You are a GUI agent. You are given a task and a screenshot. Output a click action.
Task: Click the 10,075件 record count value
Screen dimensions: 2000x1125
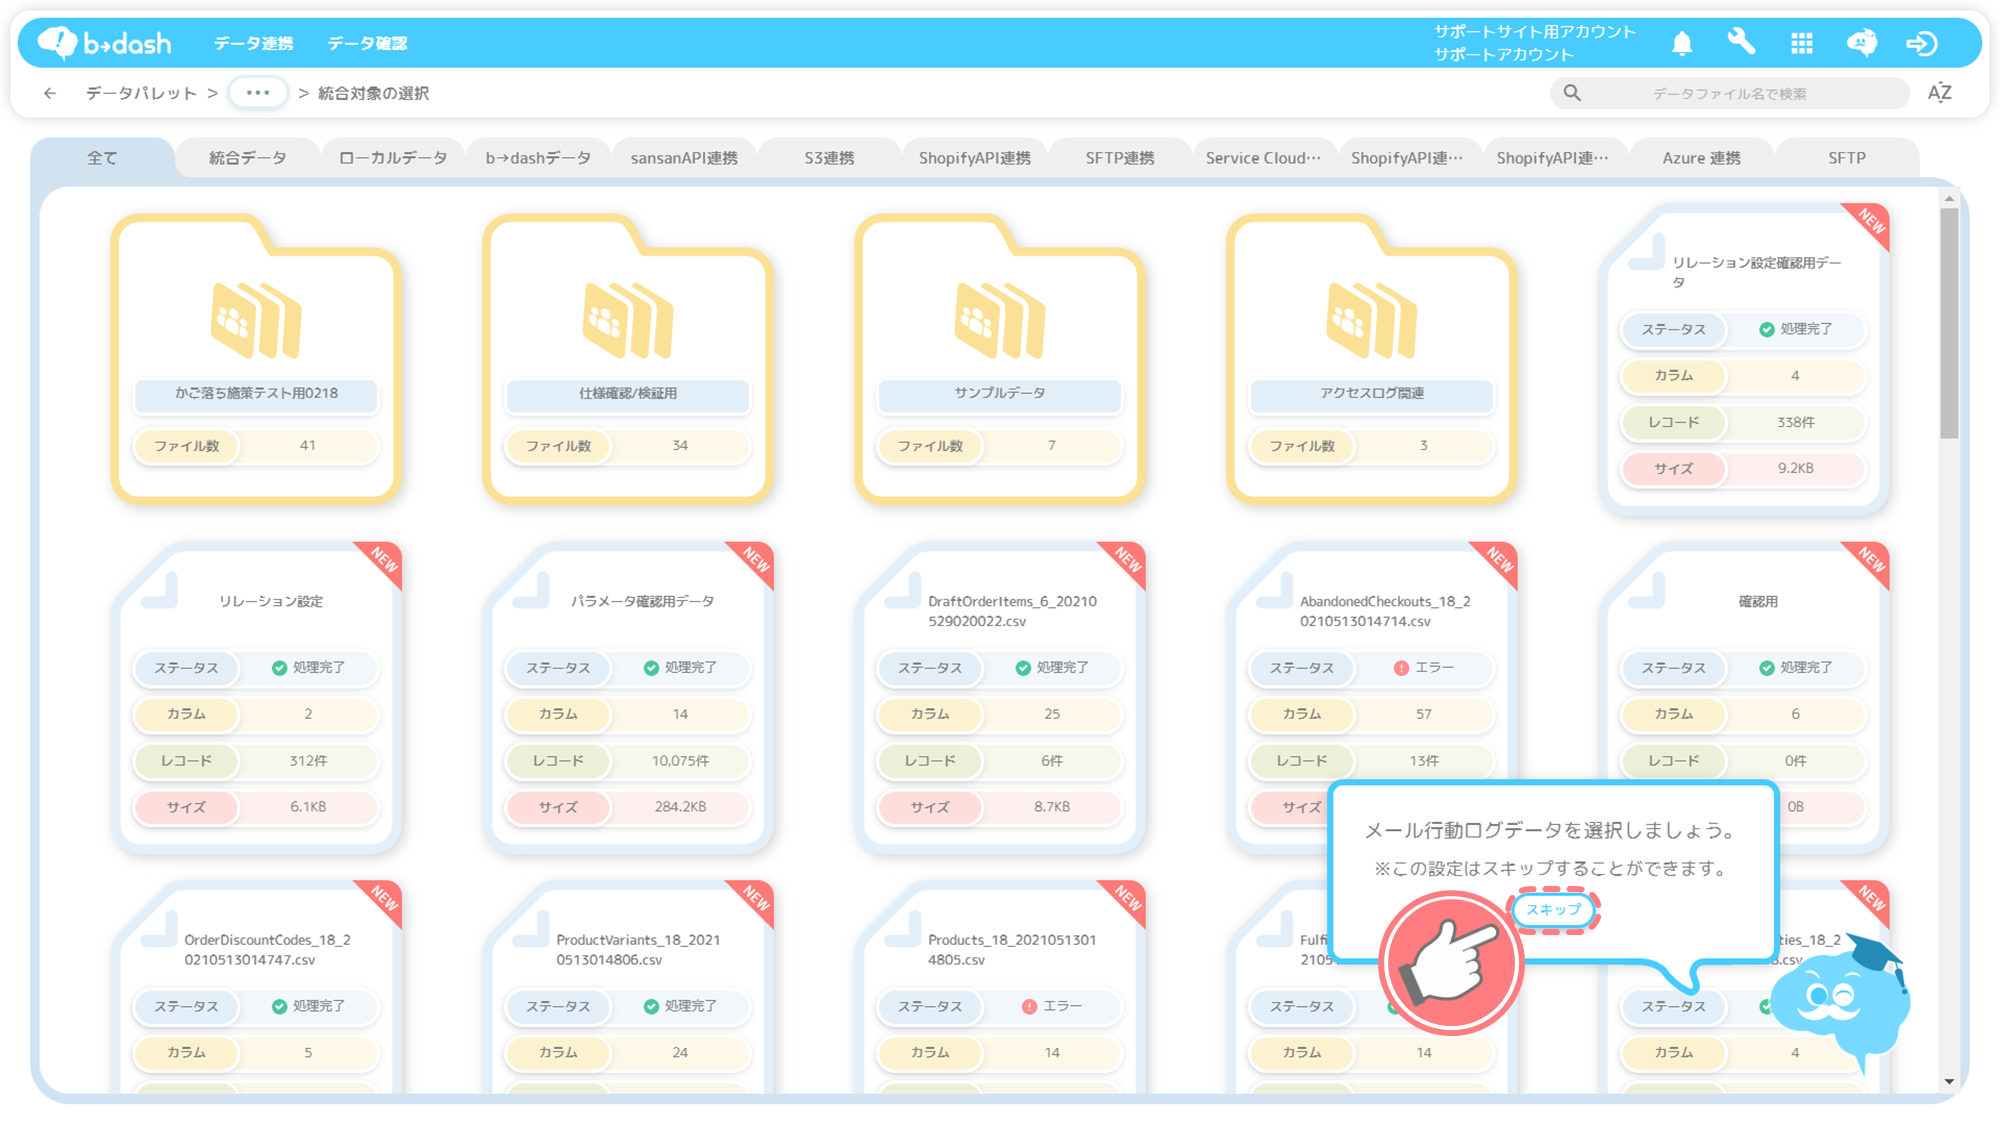click(680, 761)
